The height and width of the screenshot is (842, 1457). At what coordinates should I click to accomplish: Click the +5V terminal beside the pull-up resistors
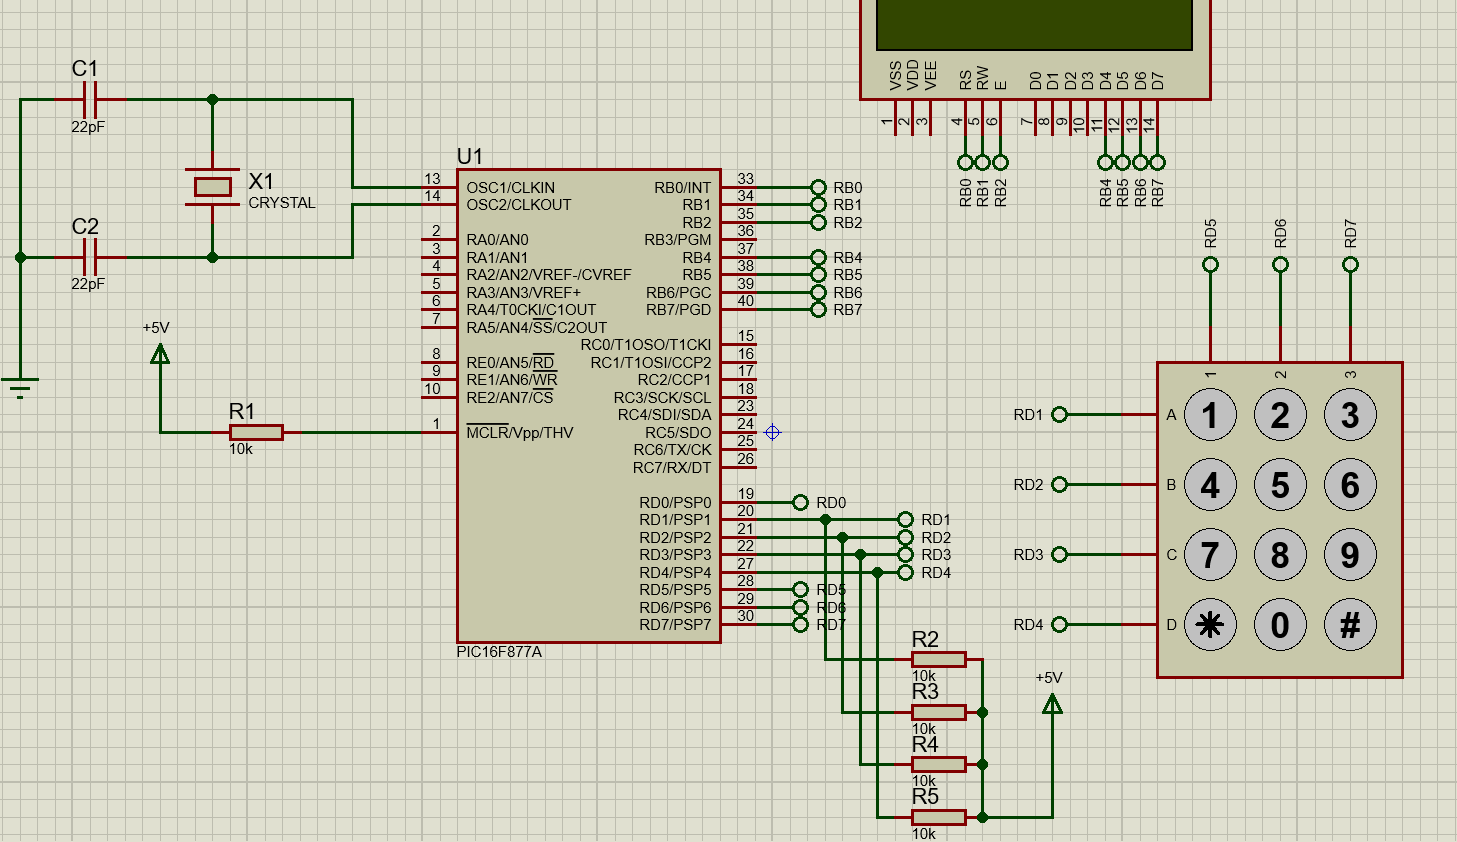click(1052, 704)
